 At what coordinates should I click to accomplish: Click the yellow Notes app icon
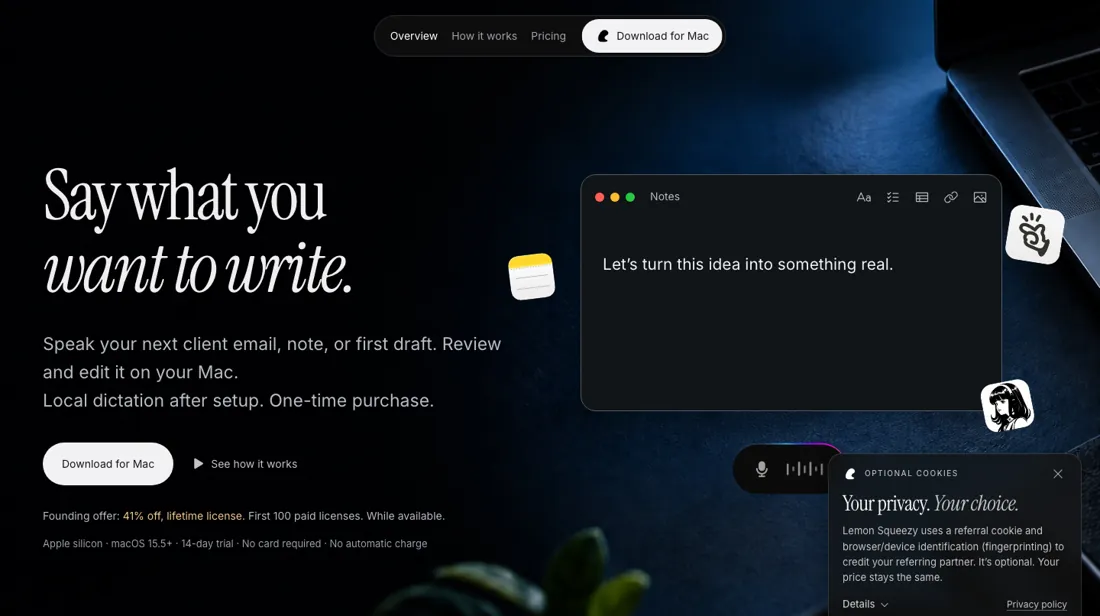coord(532,276)
